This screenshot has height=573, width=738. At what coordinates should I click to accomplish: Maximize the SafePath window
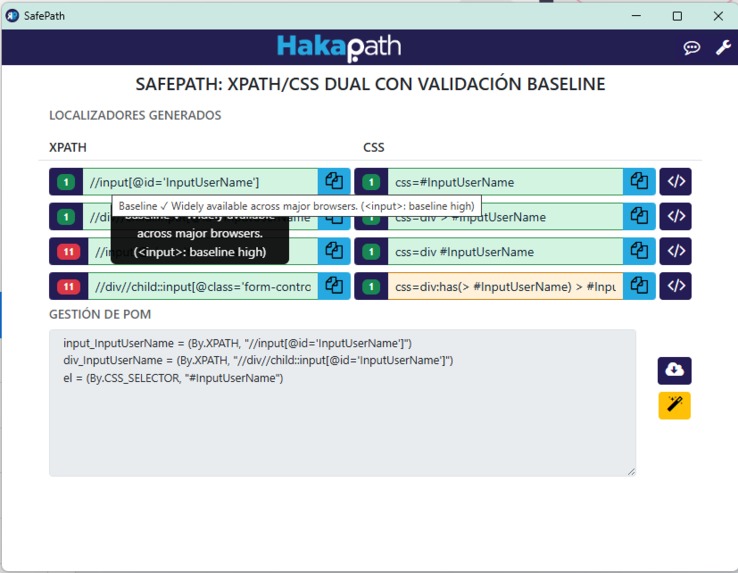(x=677, y=16)
